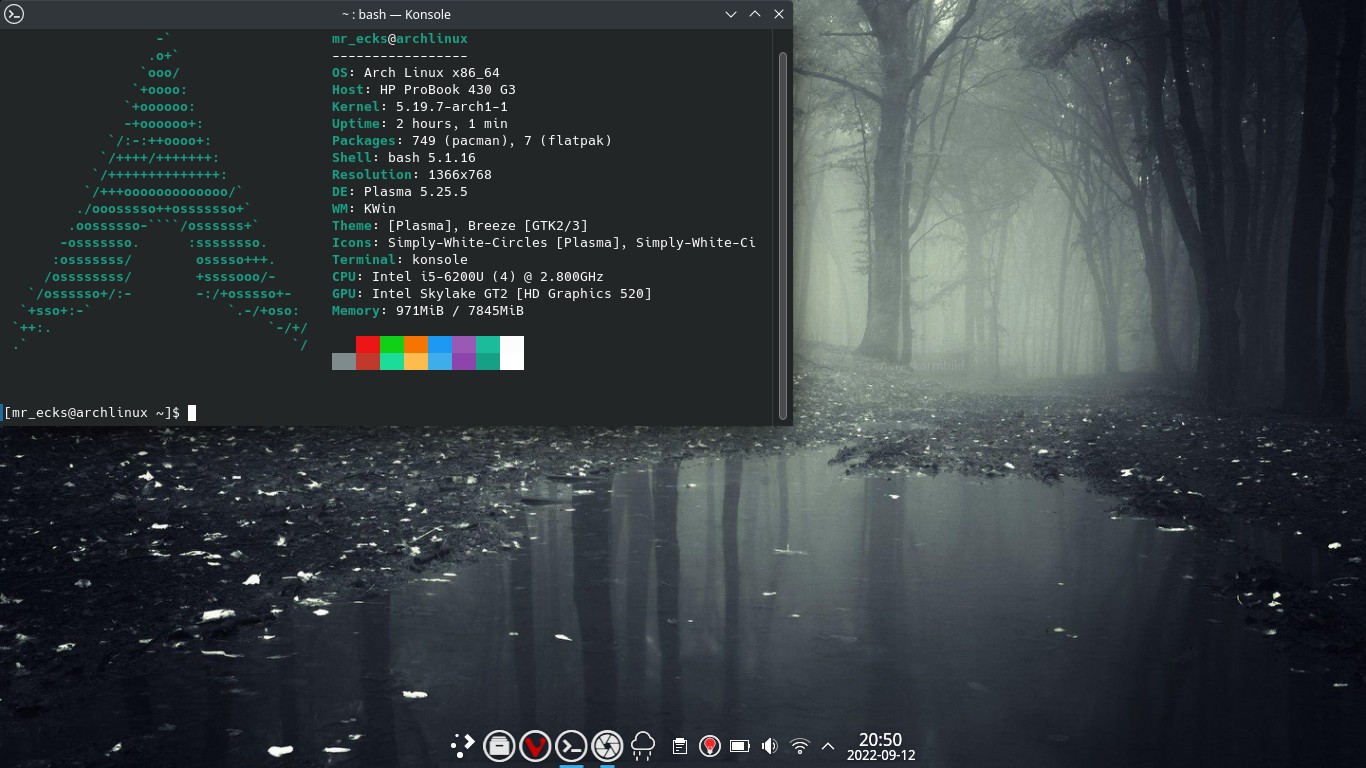Image resolution: width=1366 pixels, height=768 pixels.
Task: Click the 'CPU: Intel i5-6200U' line
Action: tap(468, 276)
